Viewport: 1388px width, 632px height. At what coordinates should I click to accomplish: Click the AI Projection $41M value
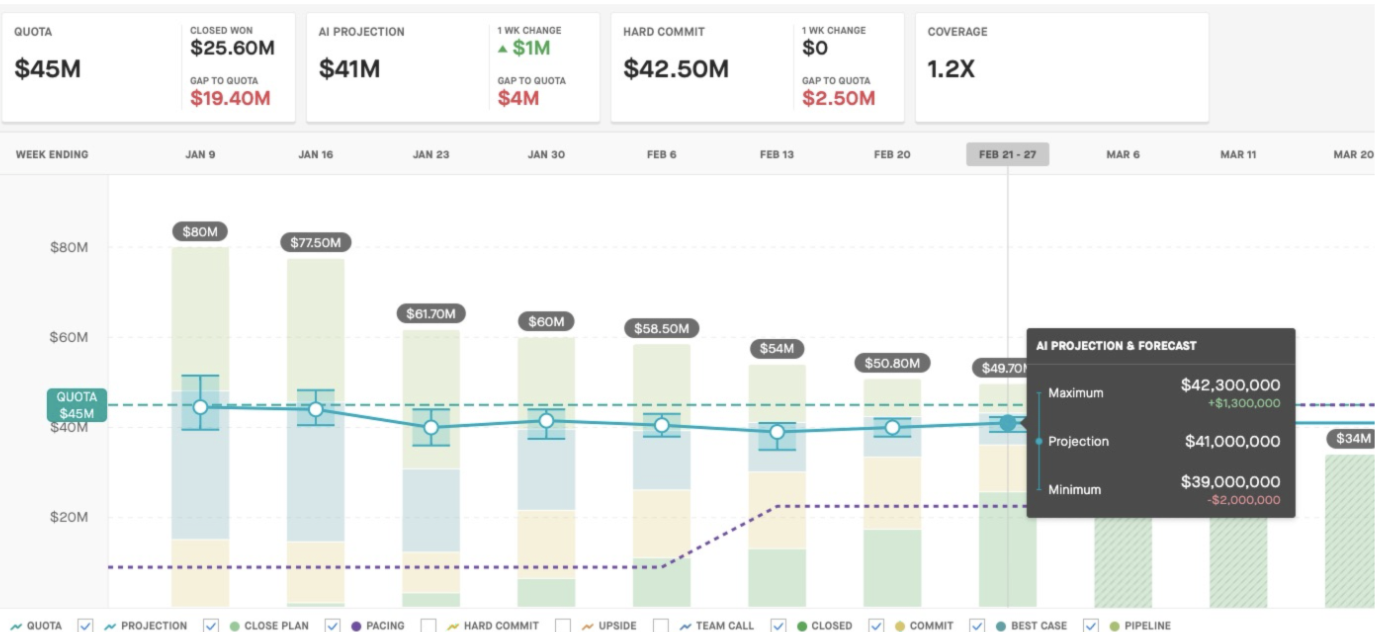[x=349, y=69]
